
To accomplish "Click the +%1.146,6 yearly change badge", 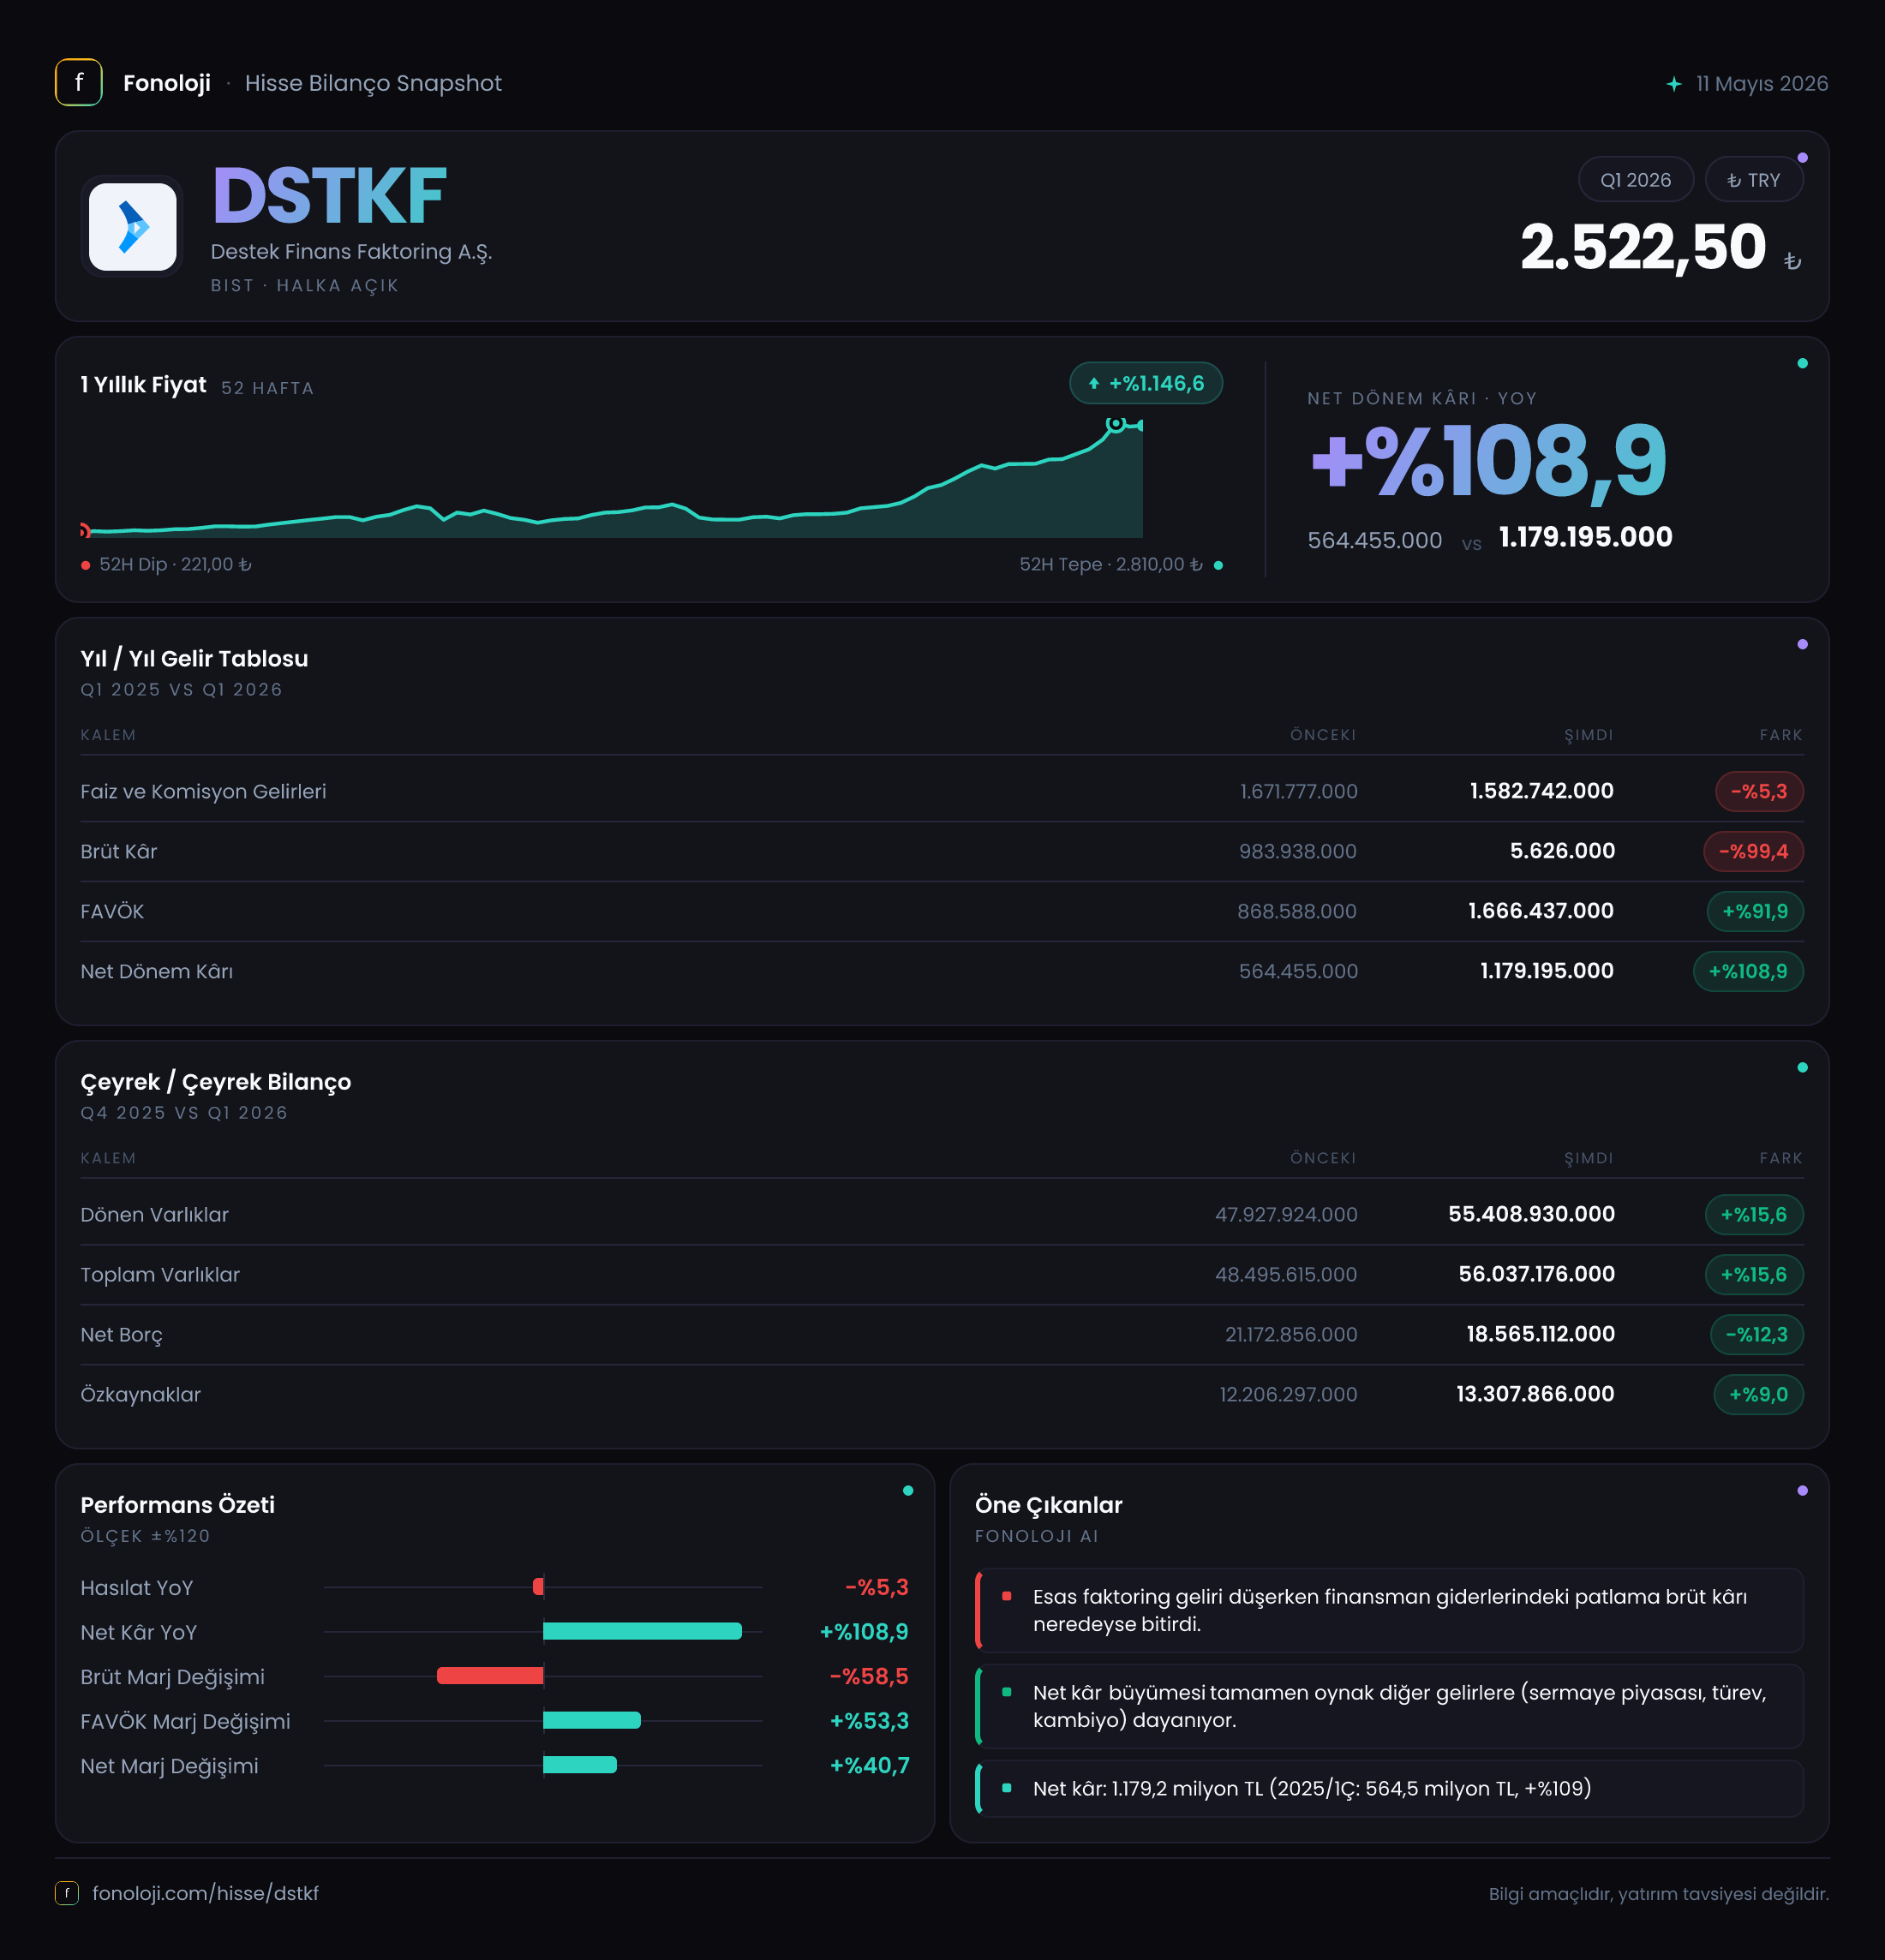I will 1146,384.
